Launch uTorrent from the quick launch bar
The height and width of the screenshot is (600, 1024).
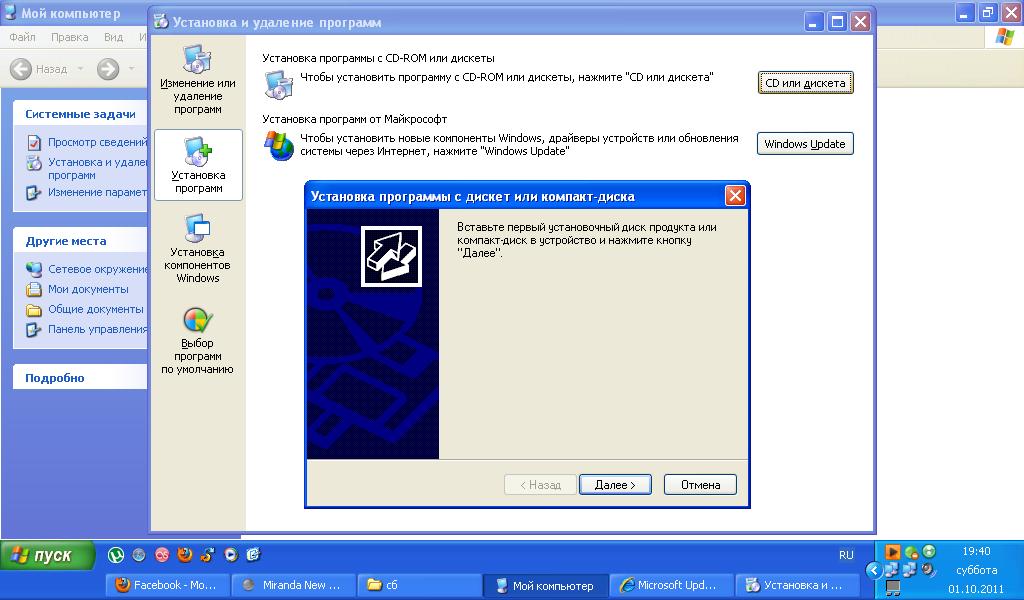[116, 555]
